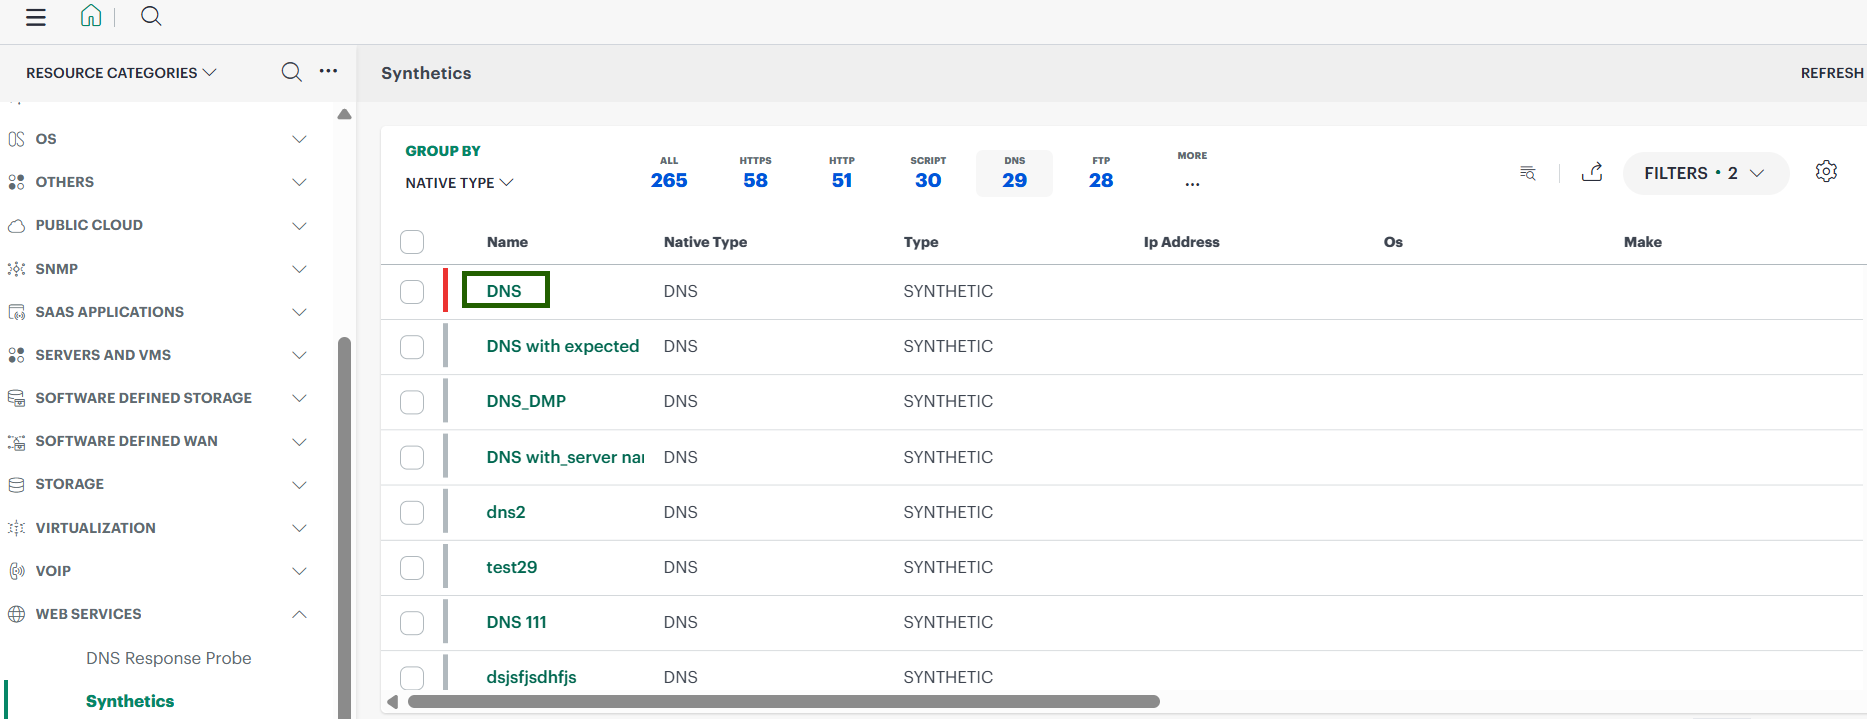Open the DNS with expected link
This screenshot has width=1867, height=719.
(563, 346)
